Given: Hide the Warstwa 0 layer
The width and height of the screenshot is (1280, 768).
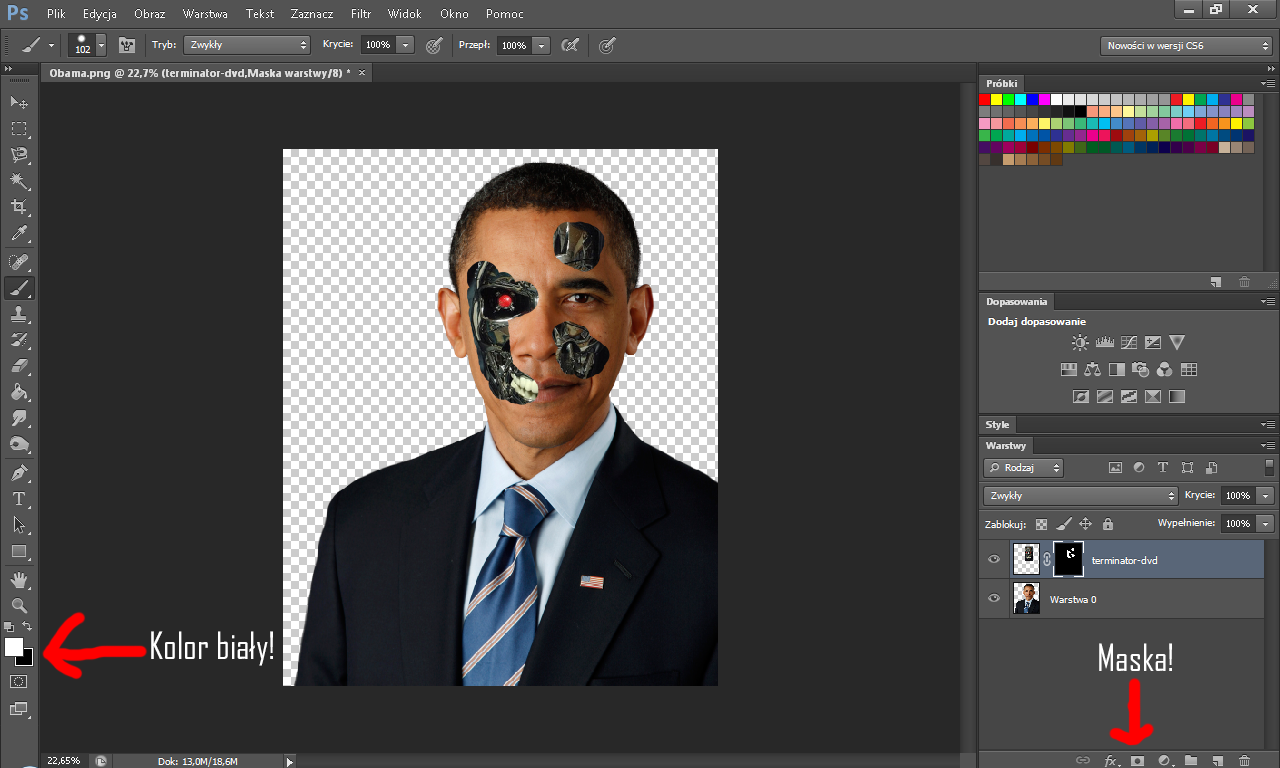Looking at the screenshot, I should (993, 599).
